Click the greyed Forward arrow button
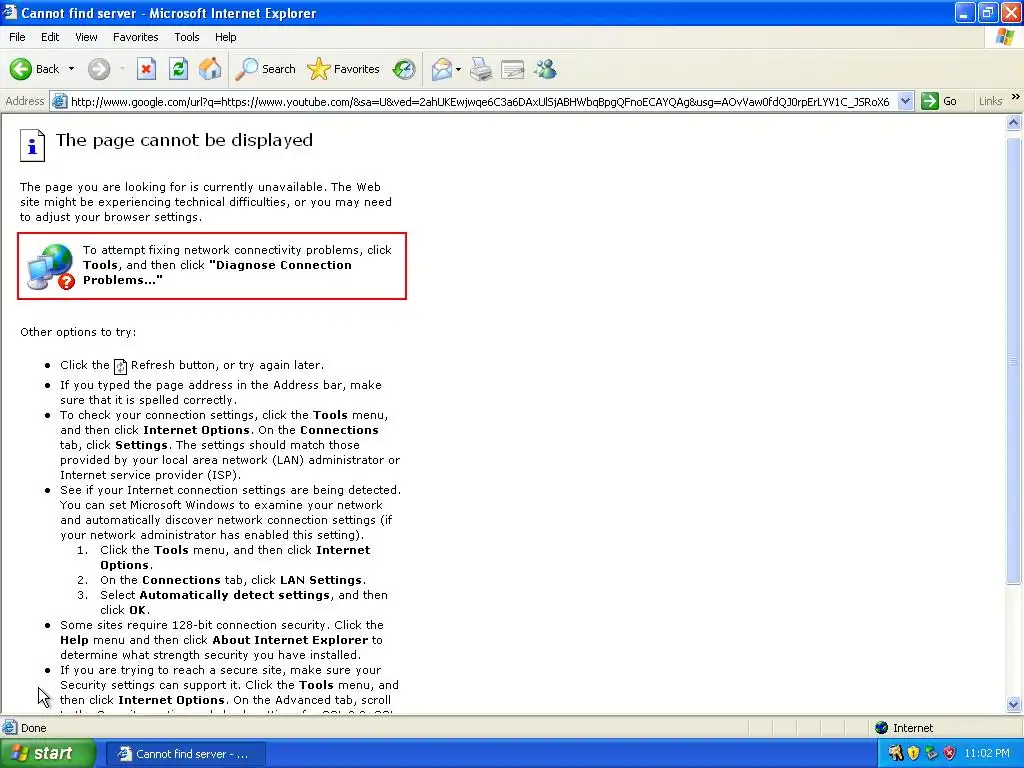Viewport: 1024px width, 768px height. tap(99, 69)
